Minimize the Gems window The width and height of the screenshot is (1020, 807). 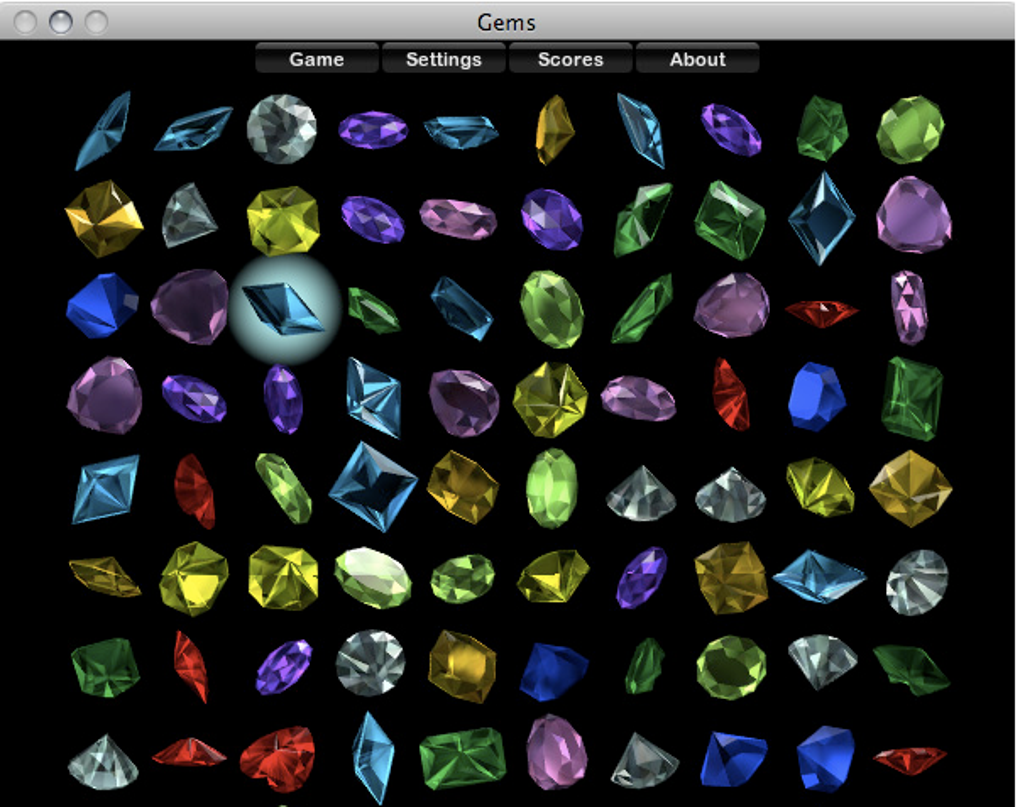[60, 21]
